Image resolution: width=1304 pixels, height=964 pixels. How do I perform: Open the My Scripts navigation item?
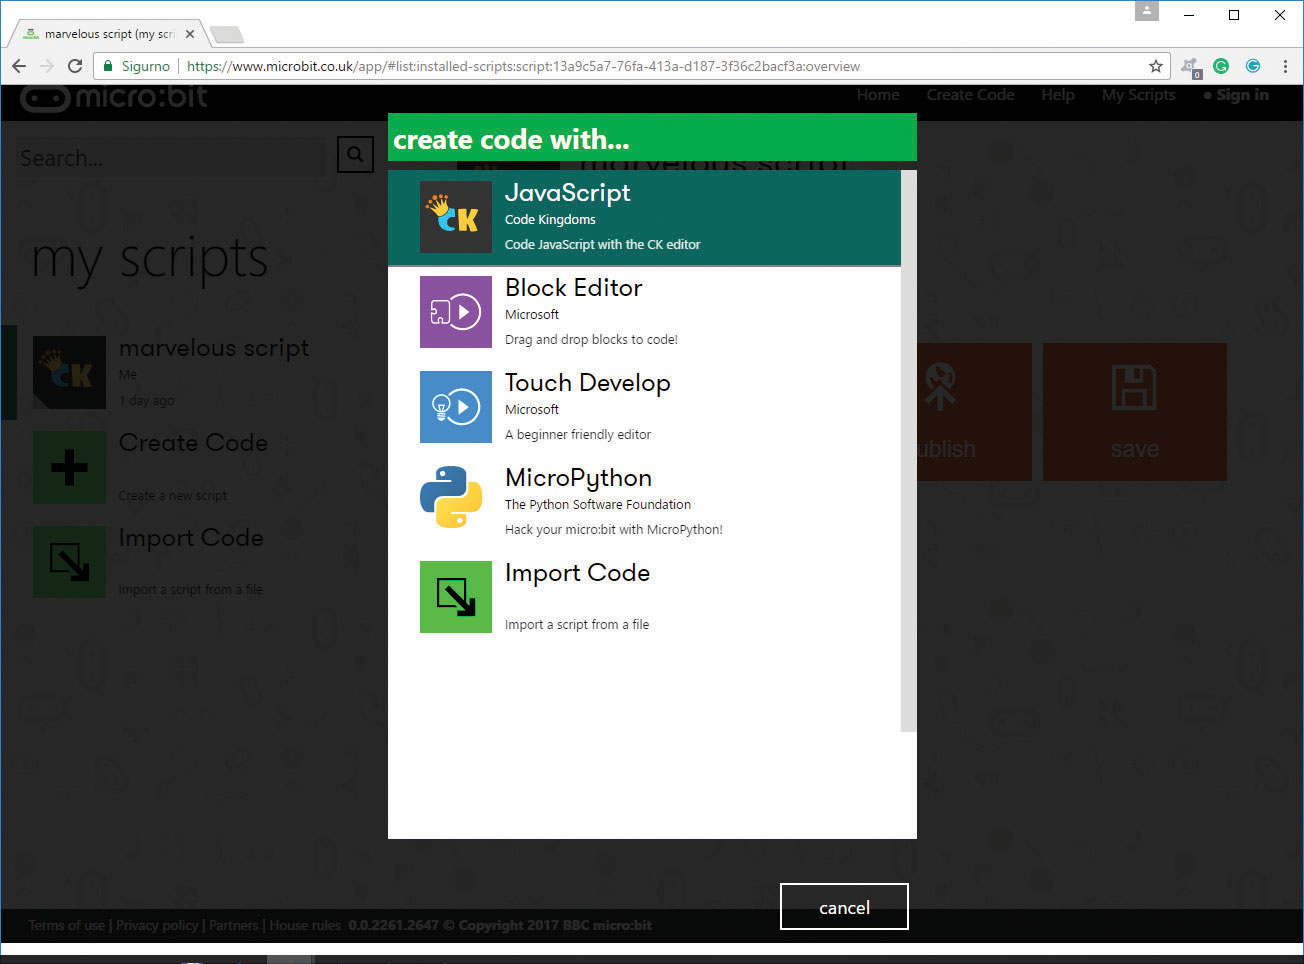coord(1138,95)
